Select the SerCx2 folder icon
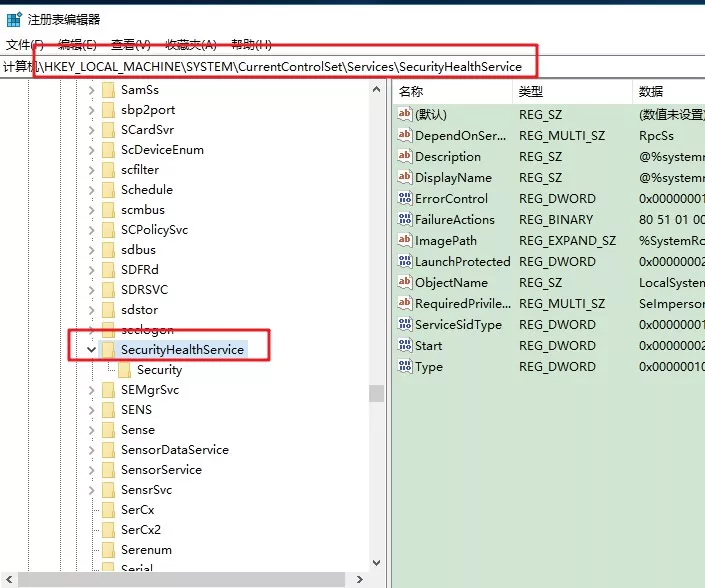Screen dimensions: 705x588 click(x=108, y=530)
